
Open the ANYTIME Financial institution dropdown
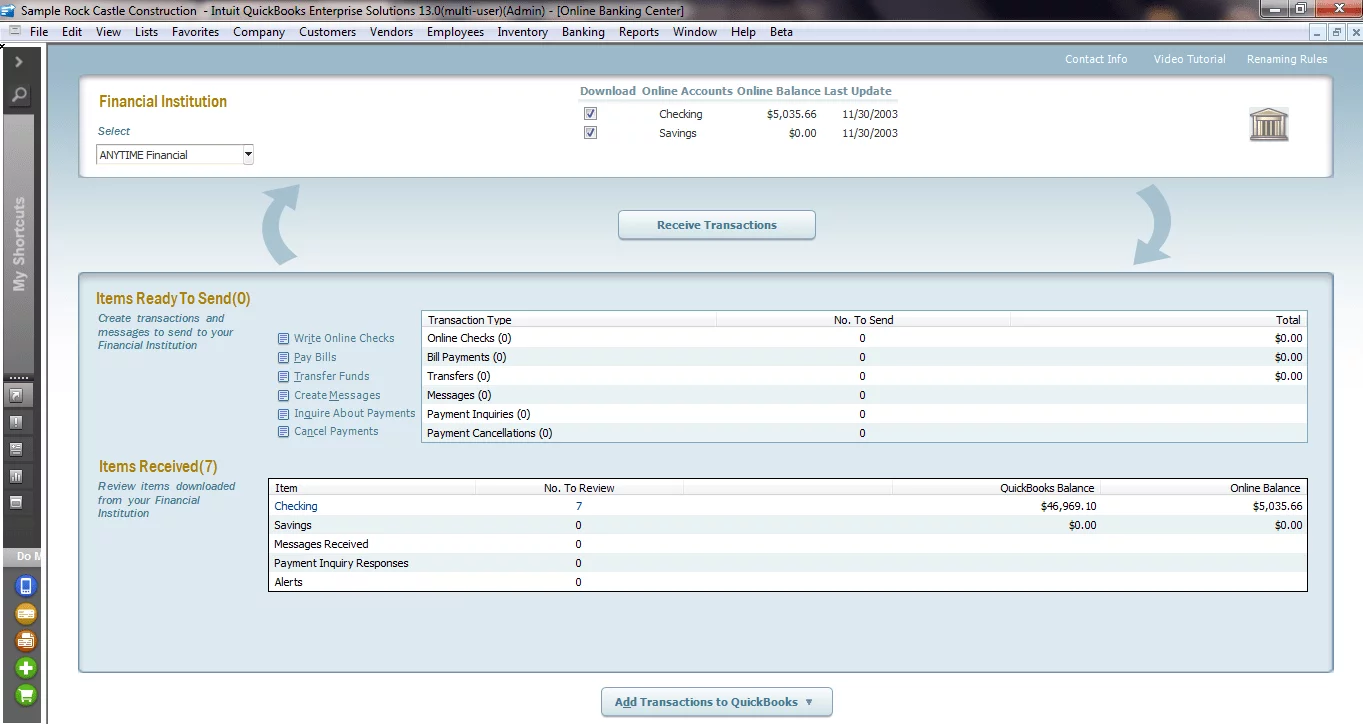pyautogui.click(x=249, y=154)
